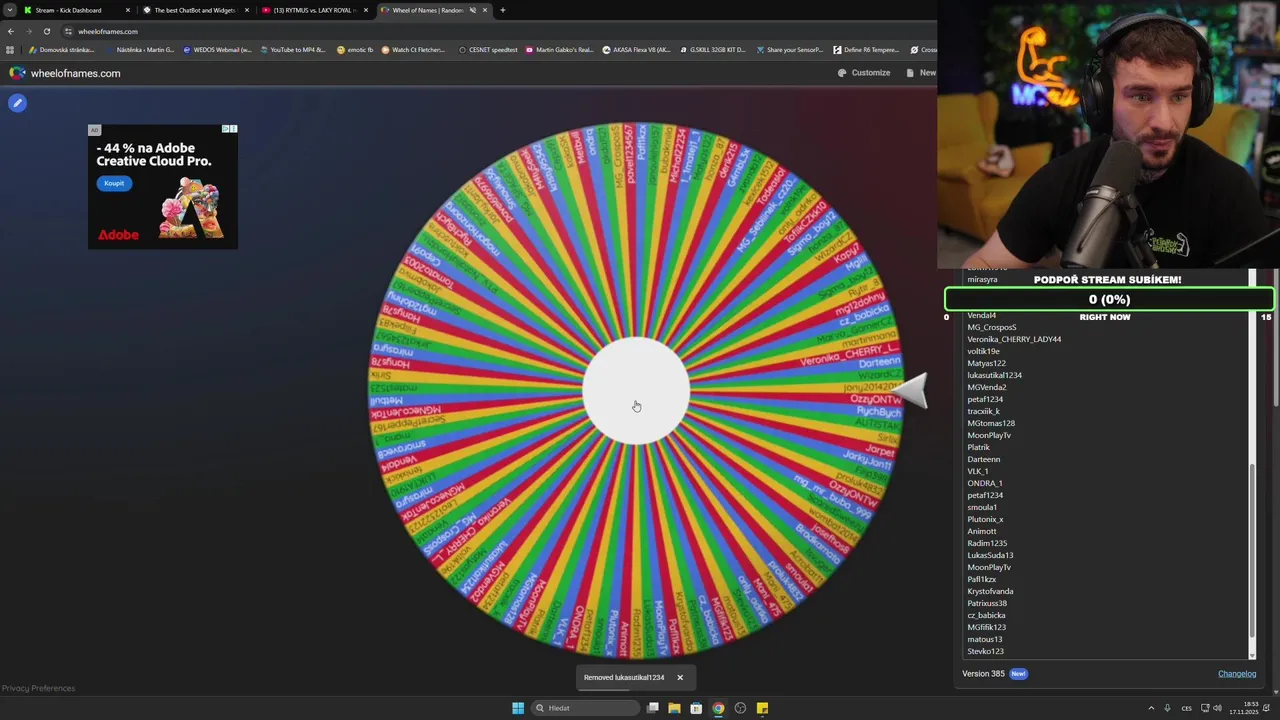Open the YouTube to MP4 bookmark
The height and width of the screenshot is (720, 1280).
tap(292, 50)
